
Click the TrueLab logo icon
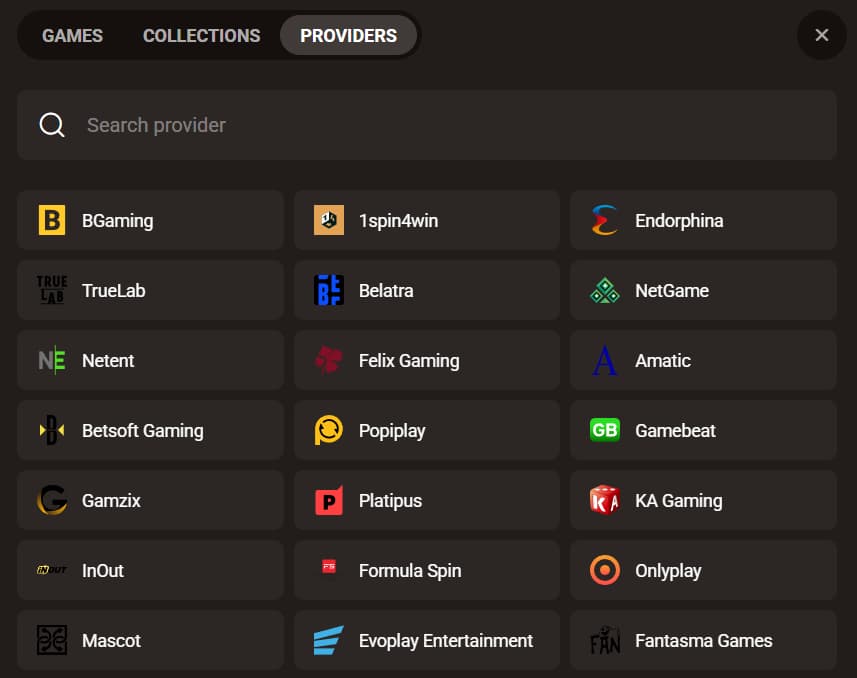[52, 290]
